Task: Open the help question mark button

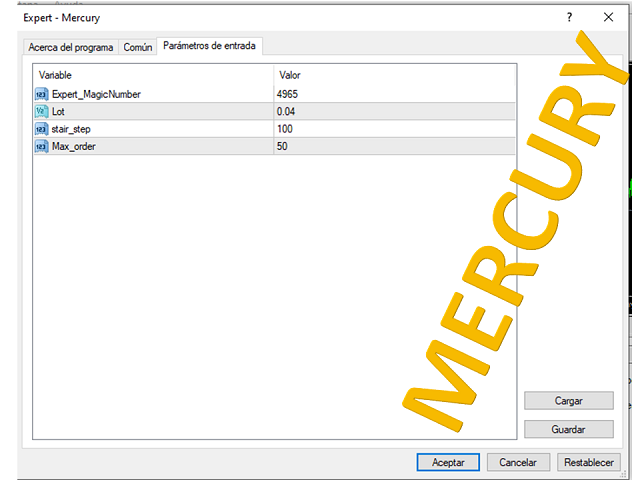Action: click(569, 17)
